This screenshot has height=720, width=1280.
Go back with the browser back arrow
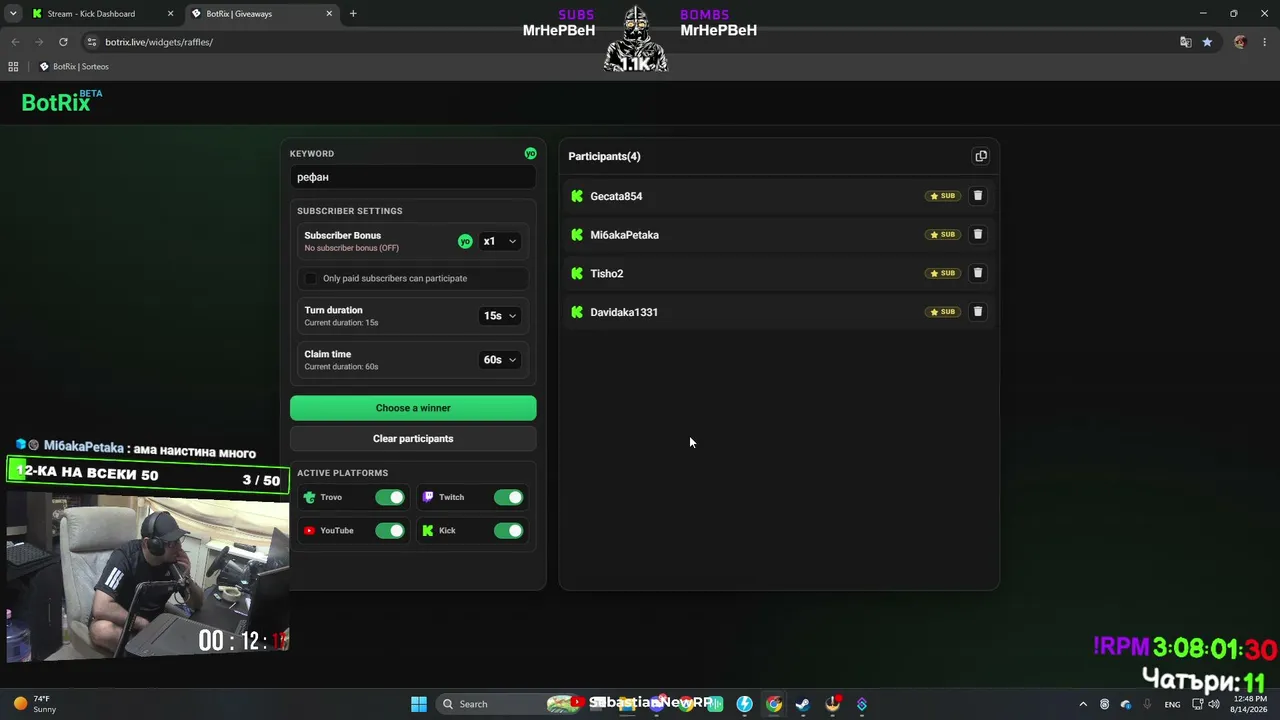[15, 42]
